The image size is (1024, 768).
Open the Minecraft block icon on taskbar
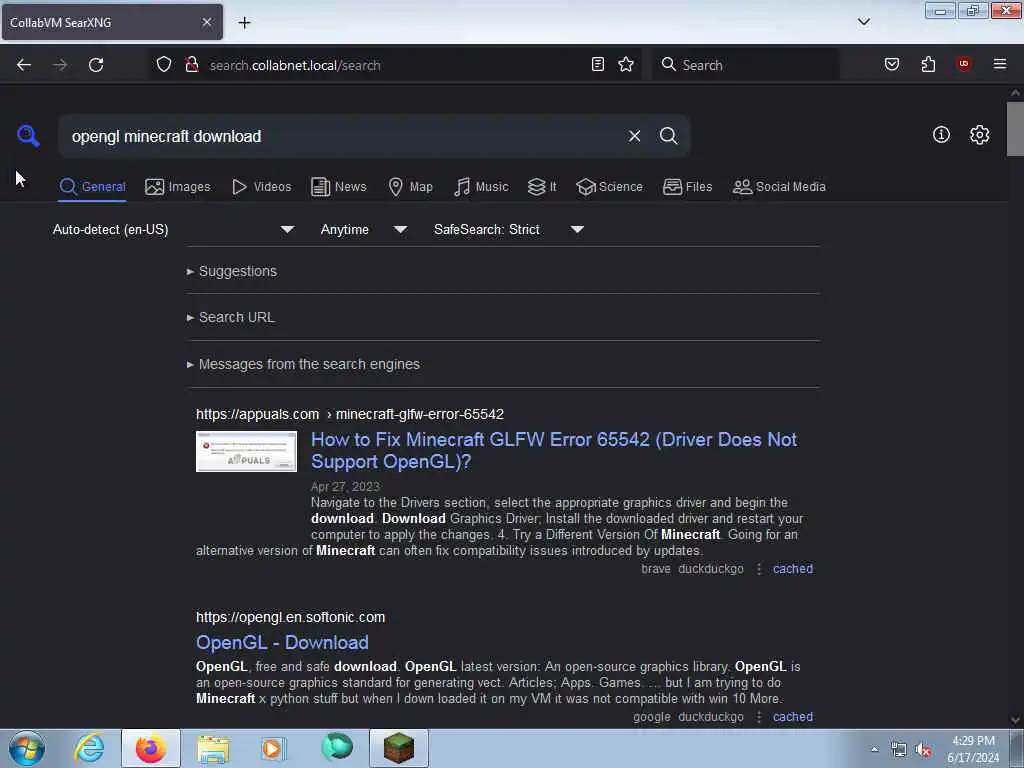point(399,748)
